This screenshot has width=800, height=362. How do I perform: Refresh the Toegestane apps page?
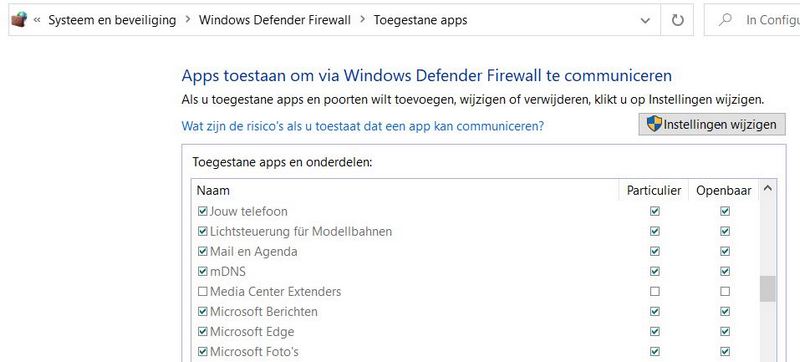[x=677, y=20]
